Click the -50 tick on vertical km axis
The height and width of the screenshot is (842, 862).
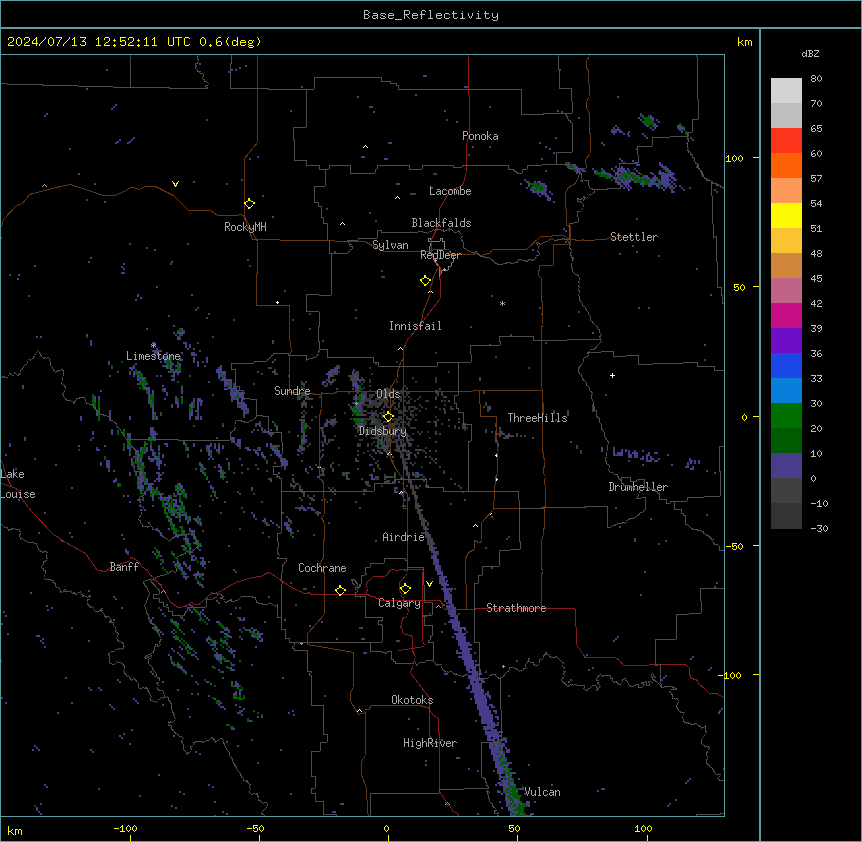(734, 546)
